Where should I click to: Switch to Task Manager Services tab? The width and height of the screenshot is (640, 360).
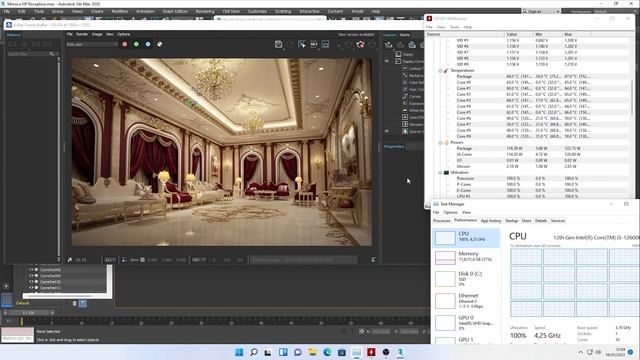tap(558, 221)
